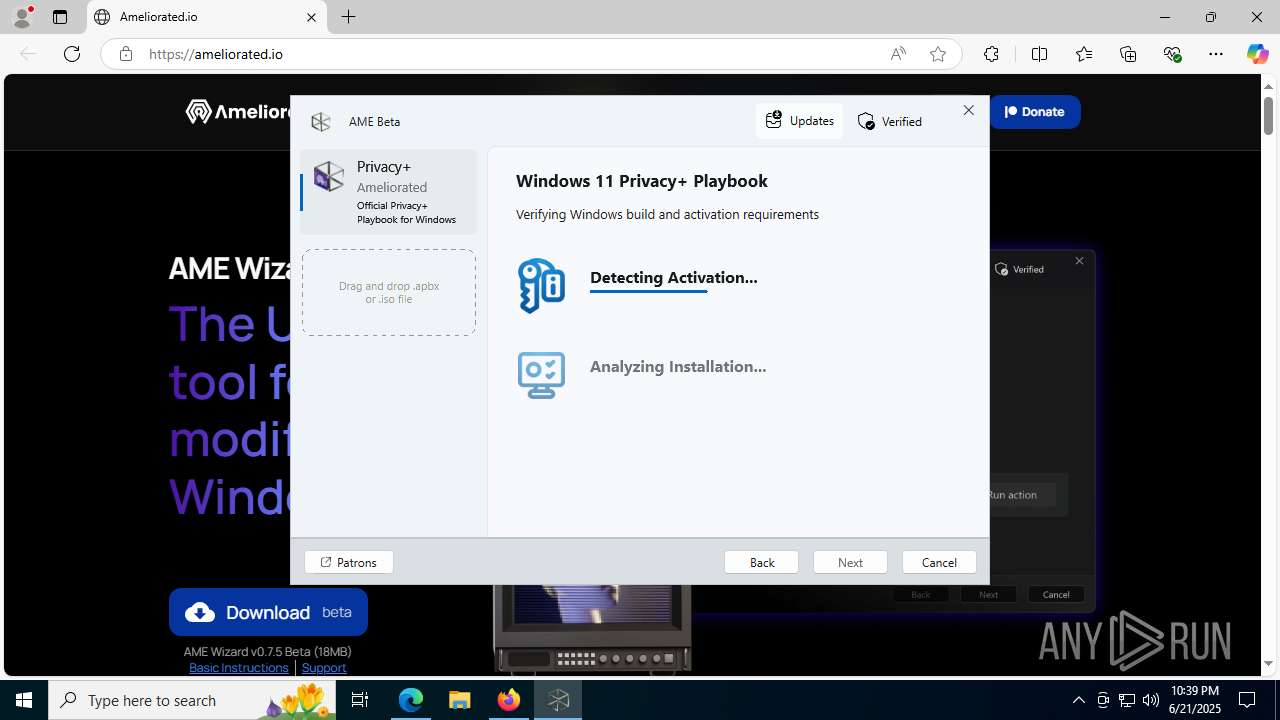Open Firefox from the taskbar
Viewport: 1280px width, 720px height.
(509, 700)
